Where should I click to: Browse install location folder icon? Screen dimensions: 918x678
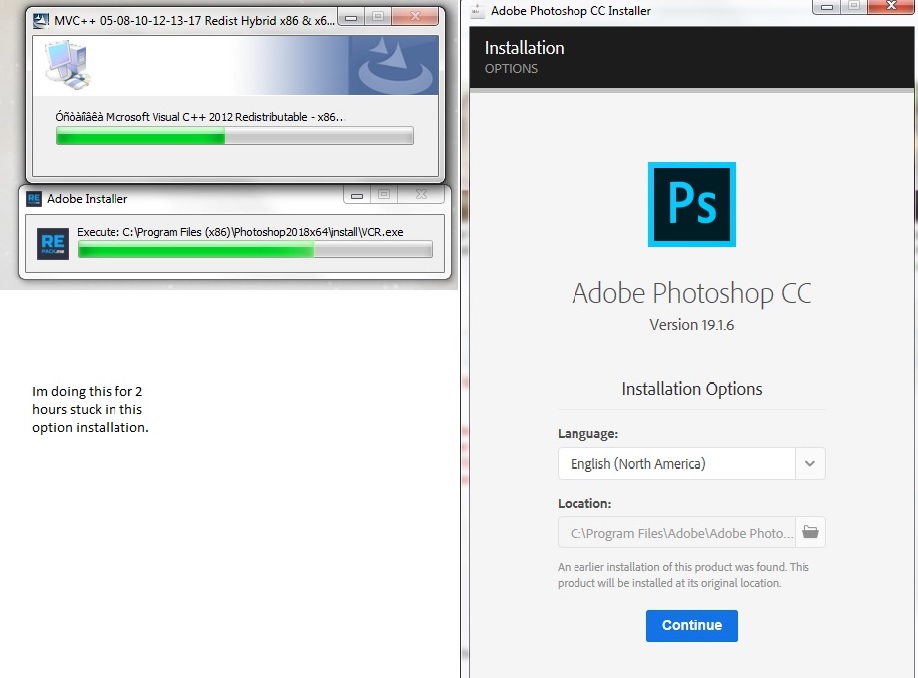[810, 532]
